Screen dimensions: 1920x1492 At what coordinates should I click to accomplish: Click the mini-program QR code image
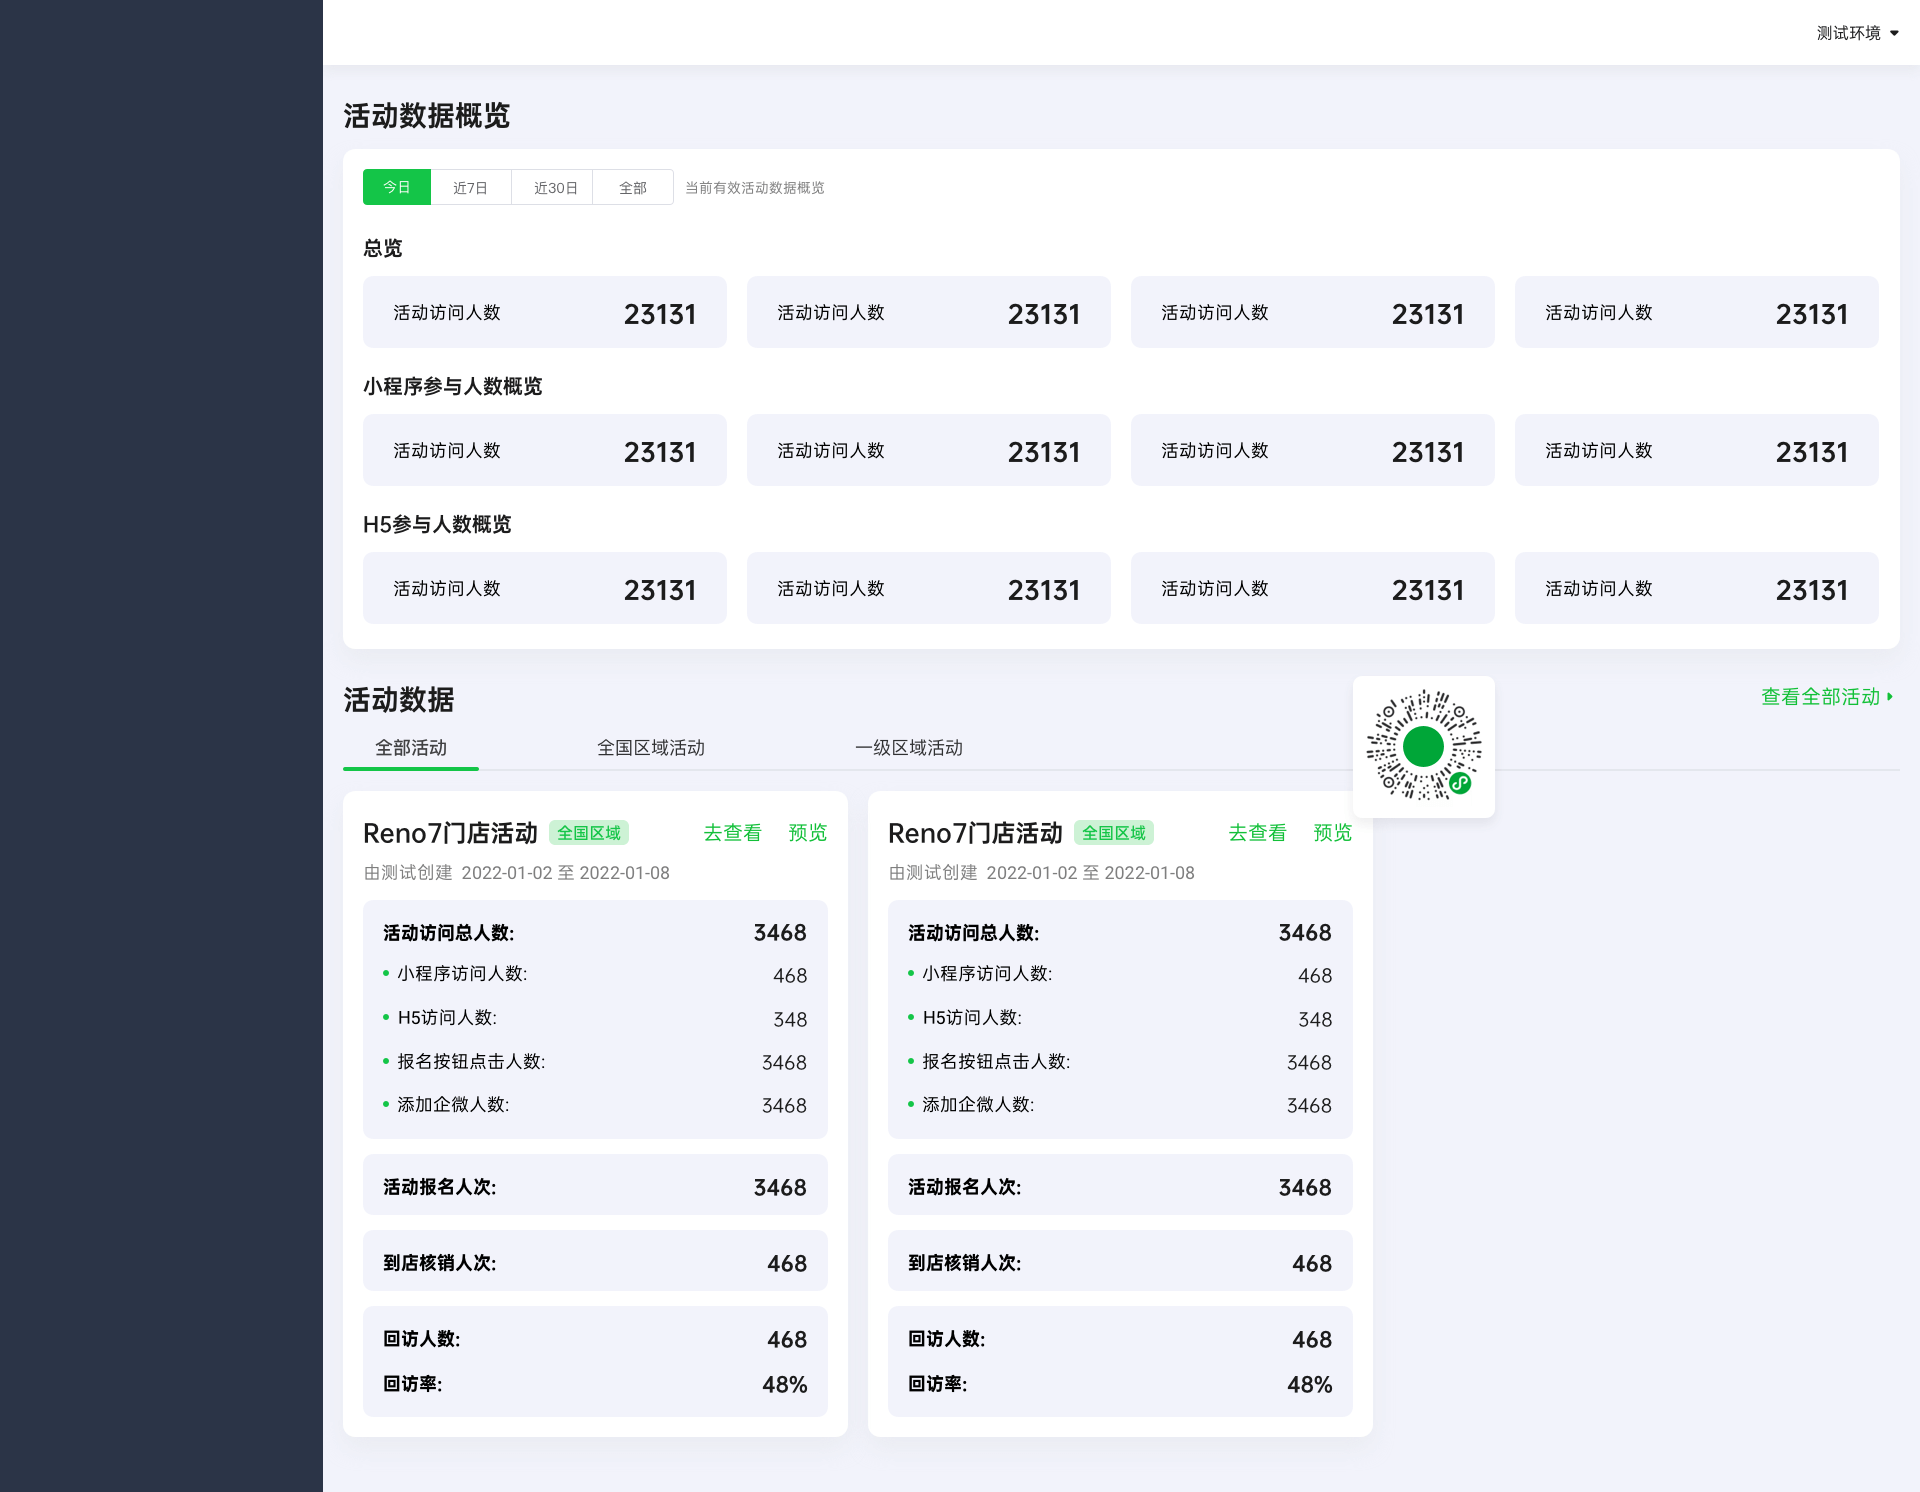[x=1423, y=746]
